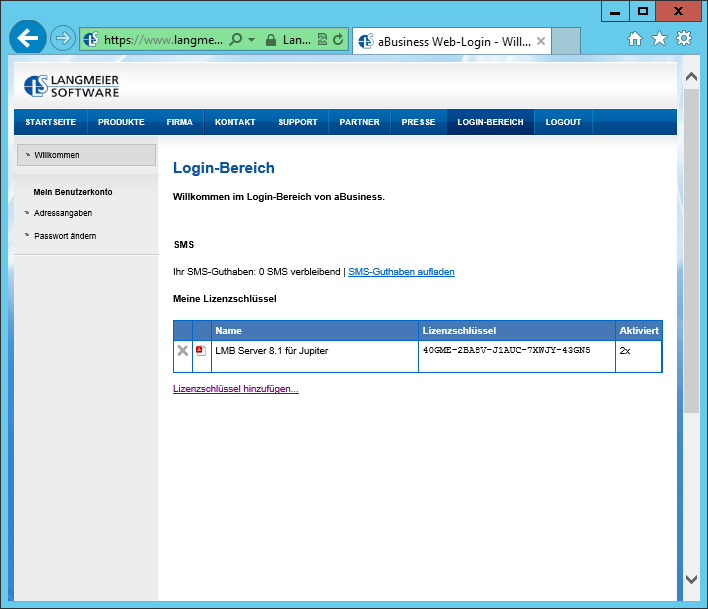The image size is (708, 609).
Task: Click the site favicon in address bar
Action: pos(91,39)
